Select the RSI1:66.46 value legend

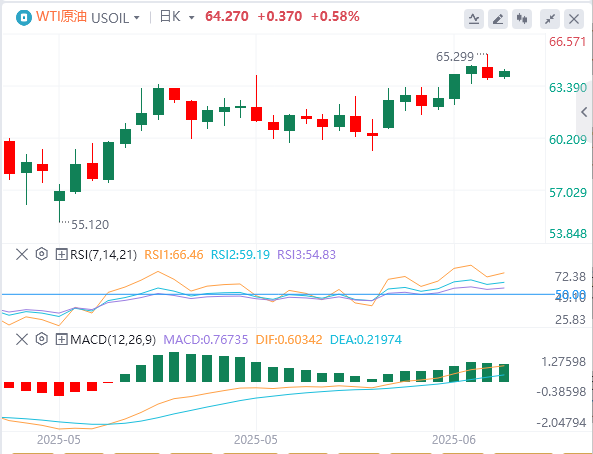(x=174, y=255)
